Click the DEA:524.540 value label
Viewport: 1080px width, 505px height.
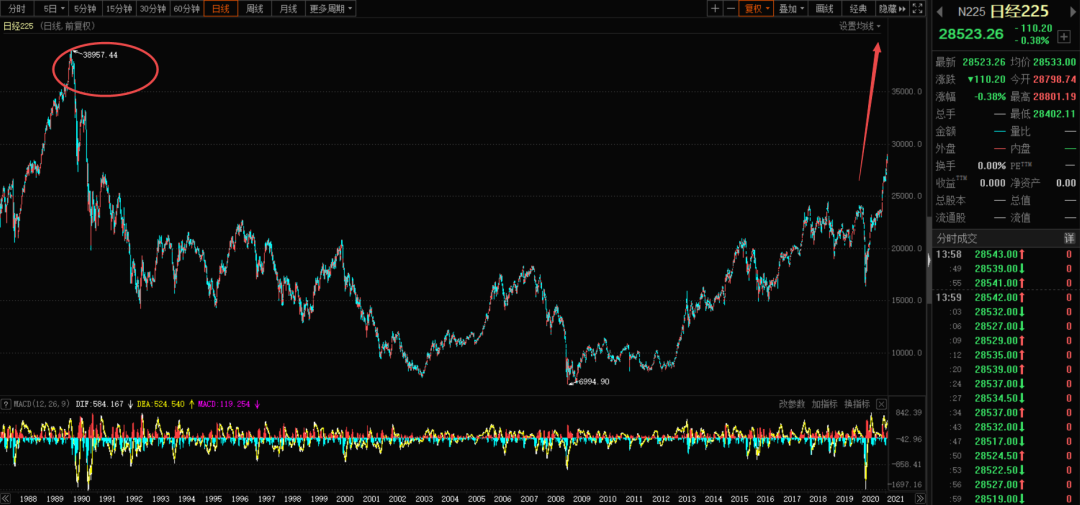(x=160, y=404)
